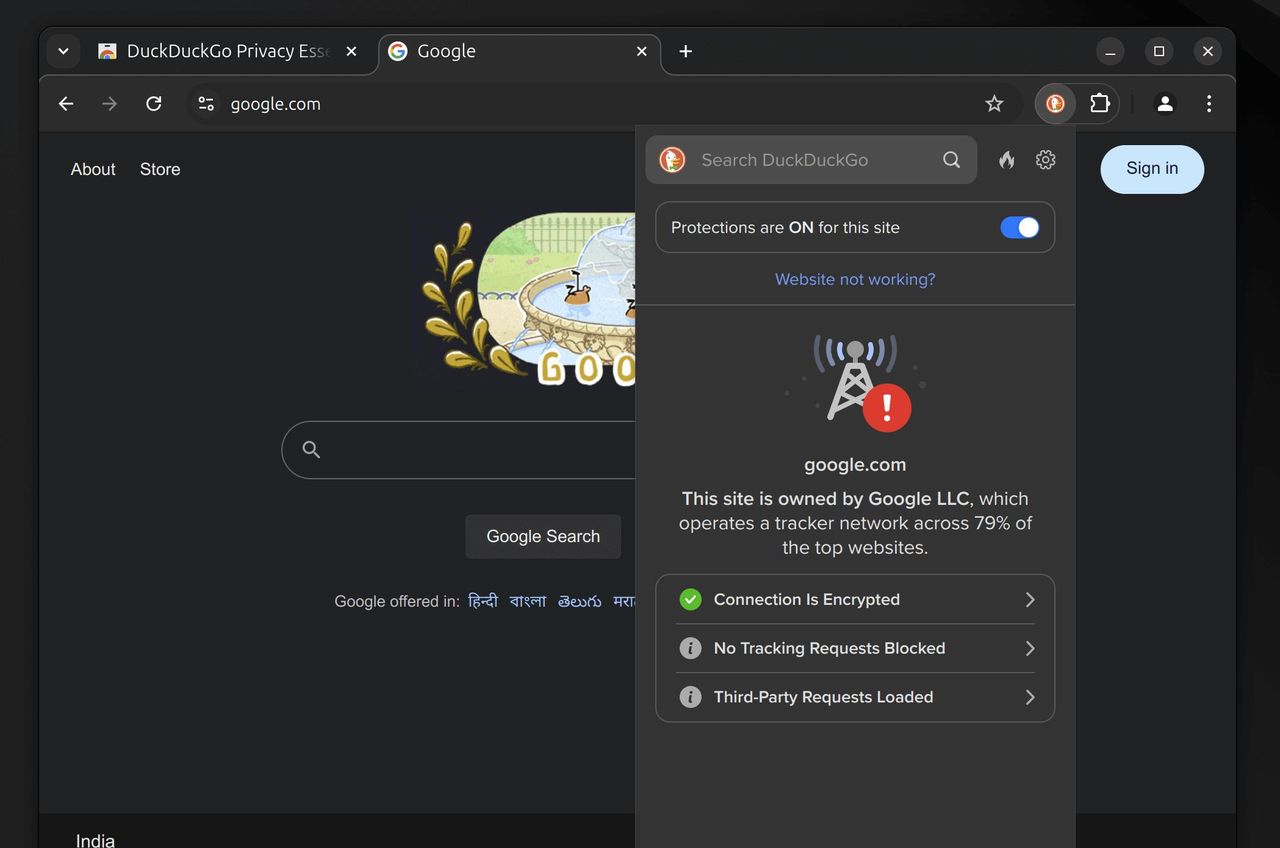Click the info icon beside No Tracking Requests
Screen dimensions: 1280x848
pos(690,648)
